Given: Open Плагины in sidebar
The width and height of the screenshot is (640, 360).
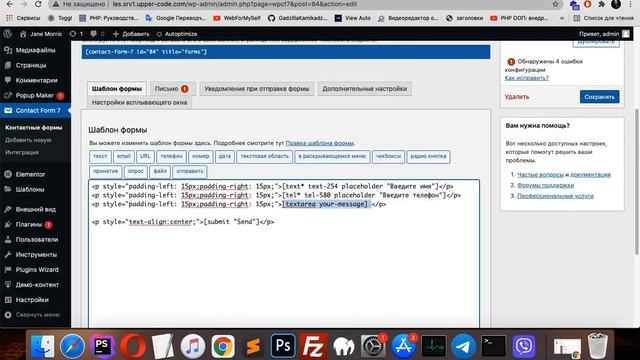Looking at the screenshot, I should 35,224.
